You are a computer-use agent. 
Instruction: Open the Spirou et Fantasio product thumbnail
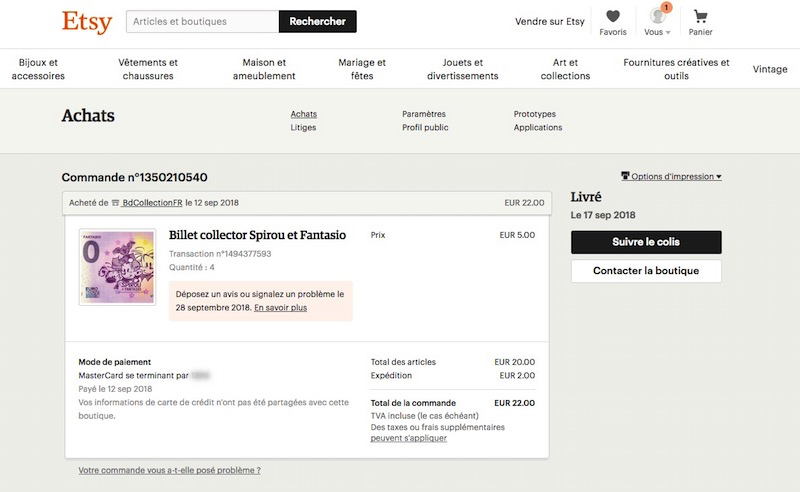pos(117,266)
